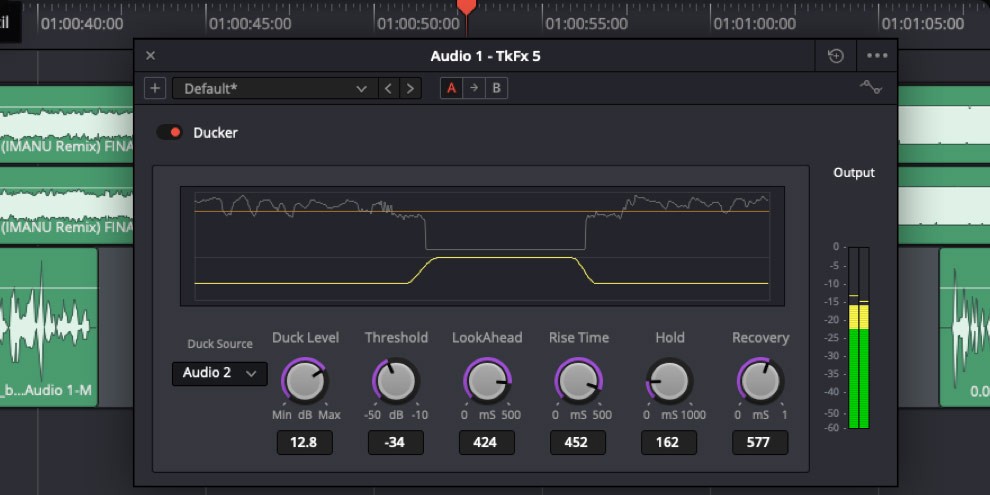
Task: Toggle the Ducker enable switch
Action: [x=170, y=132]
